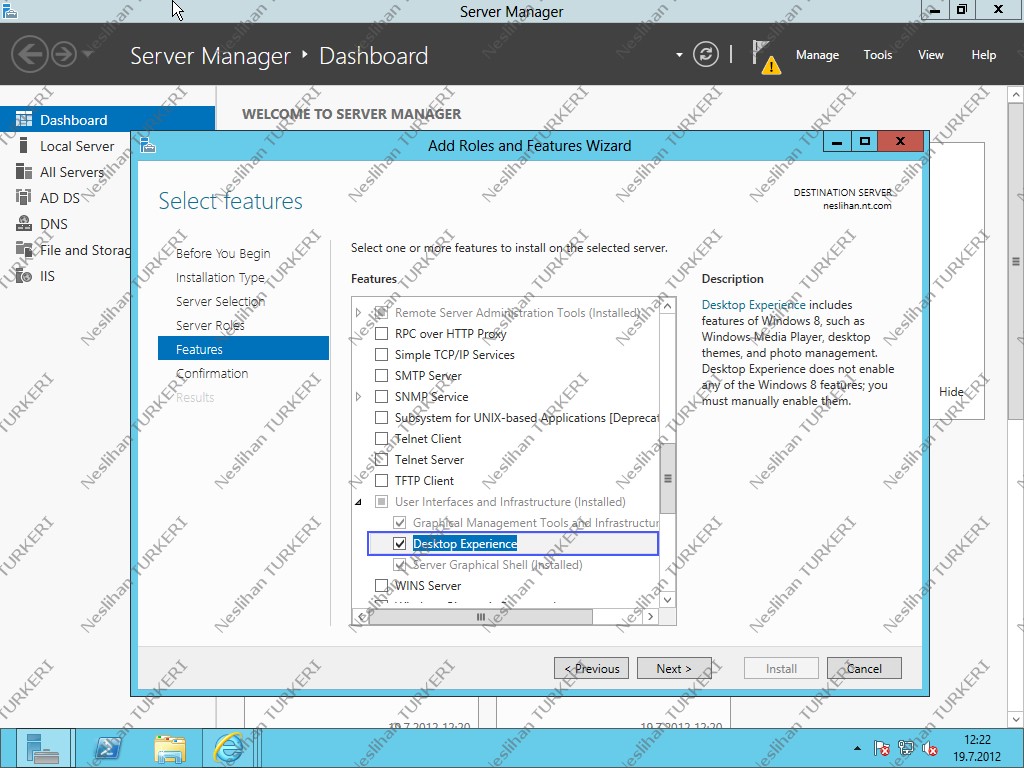Image resolution: width=1024 pixels, height=768 pixels.
Task: Click the features list scroll up arrow
Action: click(x=667, y=306)
